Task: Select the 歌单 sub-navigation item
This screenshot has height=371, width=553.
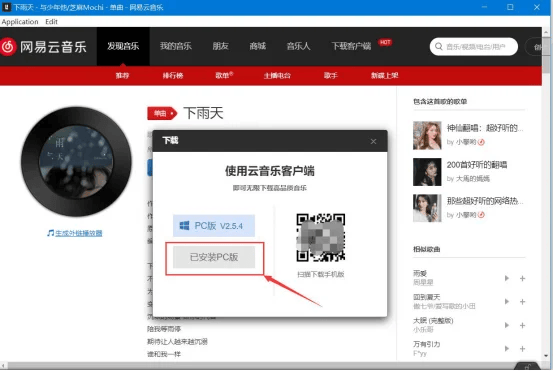Action: [224, 75]
